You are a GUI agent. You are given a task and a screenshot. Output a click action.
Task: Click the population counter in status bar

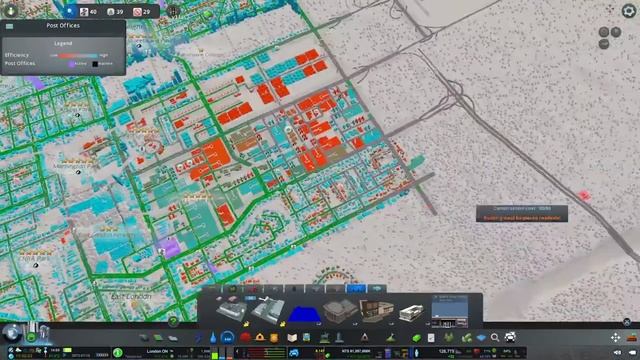pos(446,351)
